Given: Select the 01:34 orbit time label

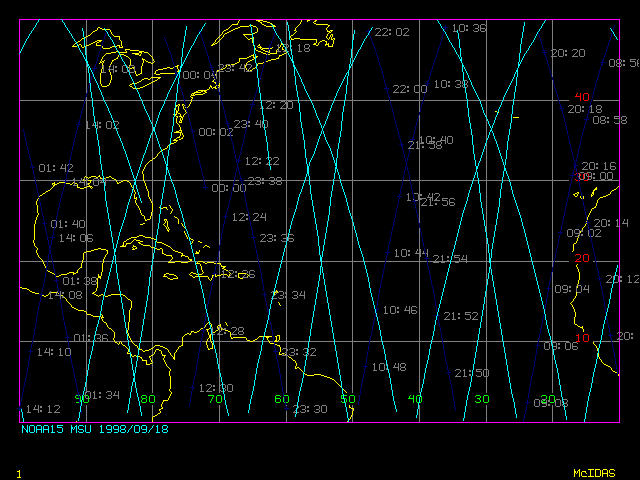Looking at the screenshot, I should (102, 395).
